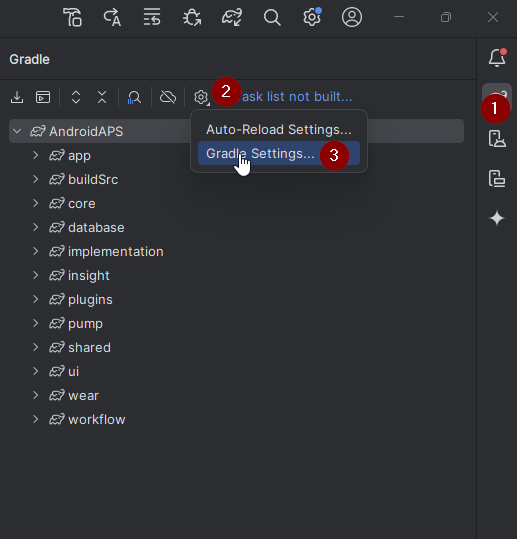Expand the insight module
Screen dimensions: 517x539
point(35,275)
